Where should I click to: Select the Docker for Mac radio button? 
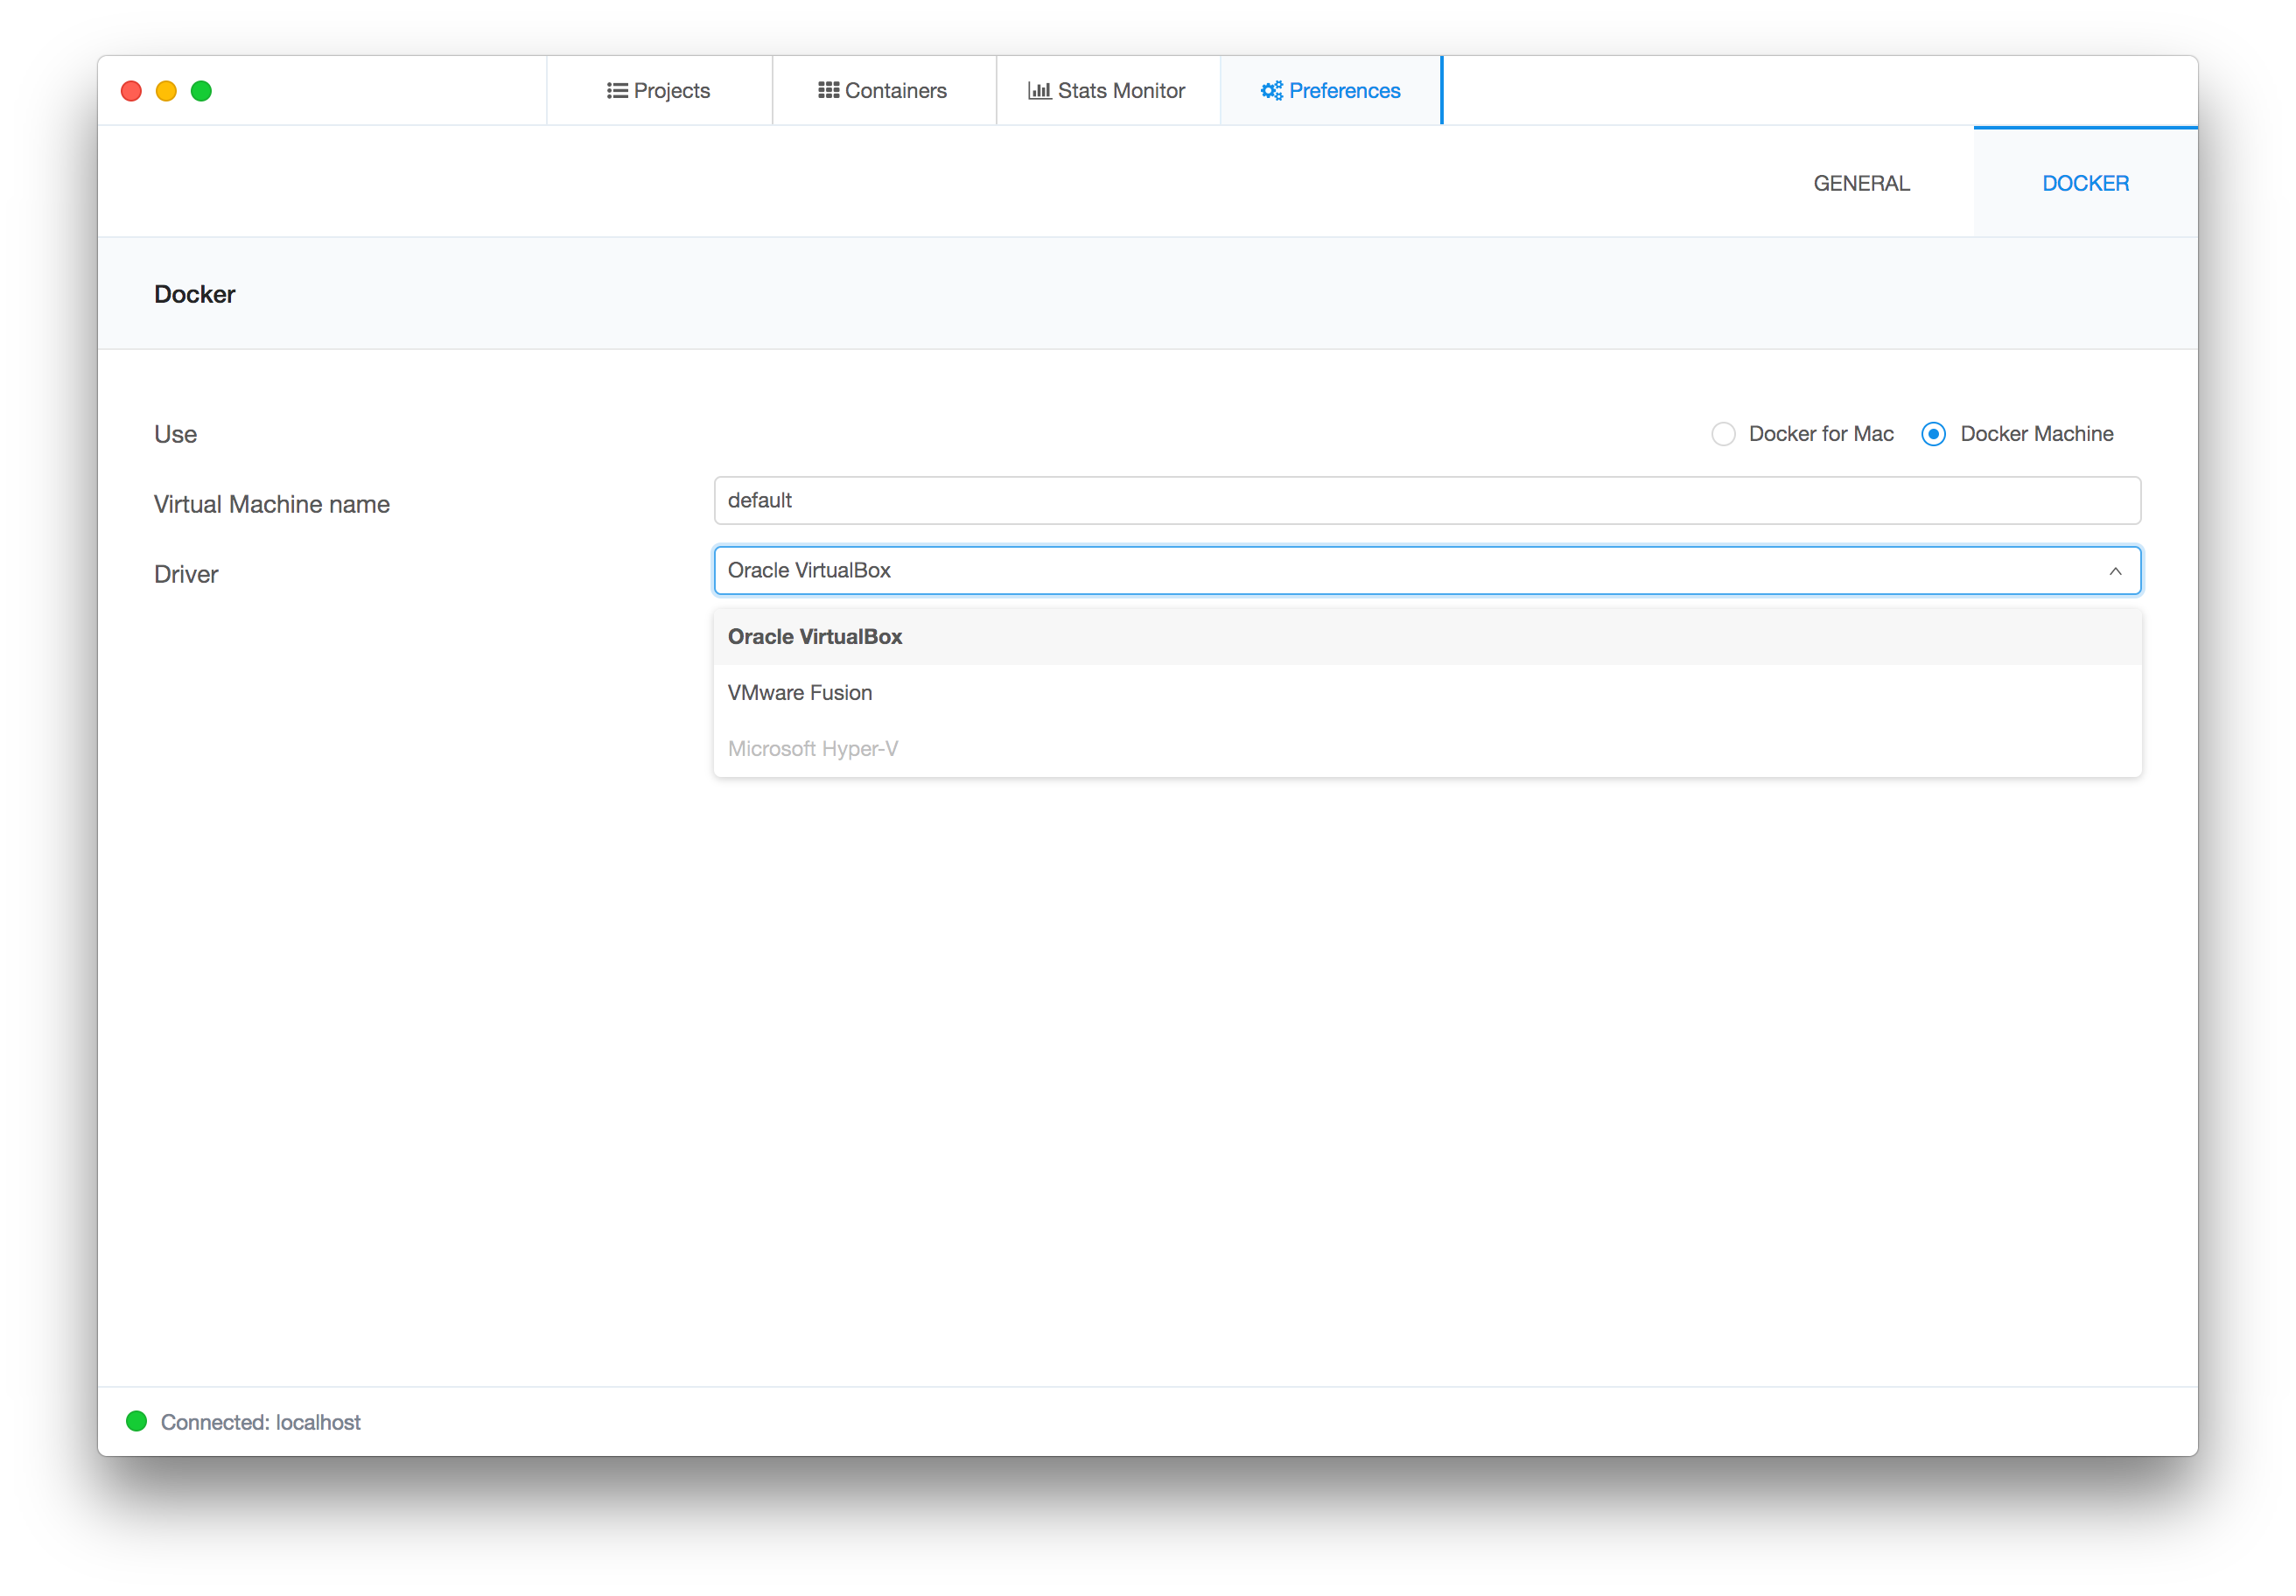point(1723,434)
